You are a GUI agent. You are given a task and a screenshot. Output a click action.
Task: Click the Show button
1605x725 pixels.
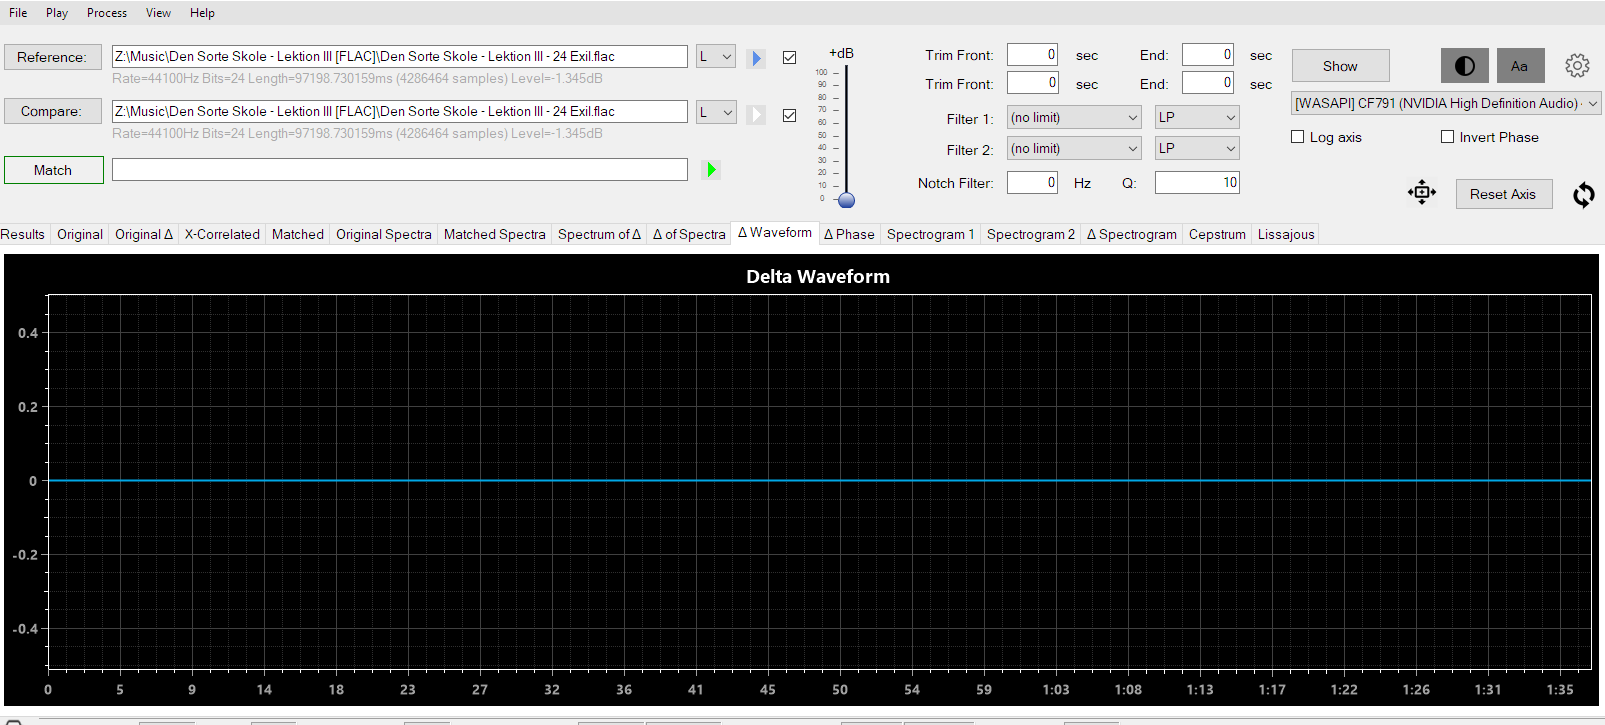1340,66
